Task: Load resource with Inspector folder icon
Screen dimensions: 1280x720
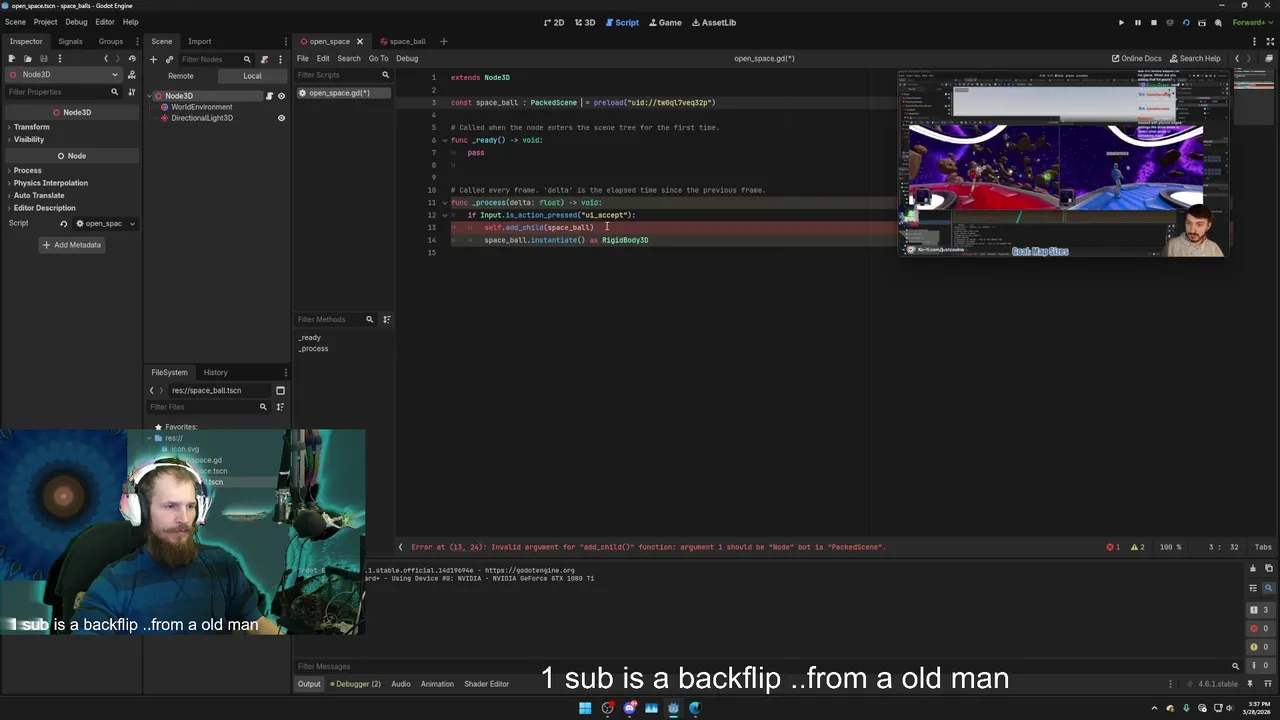Action: [28, 59]
